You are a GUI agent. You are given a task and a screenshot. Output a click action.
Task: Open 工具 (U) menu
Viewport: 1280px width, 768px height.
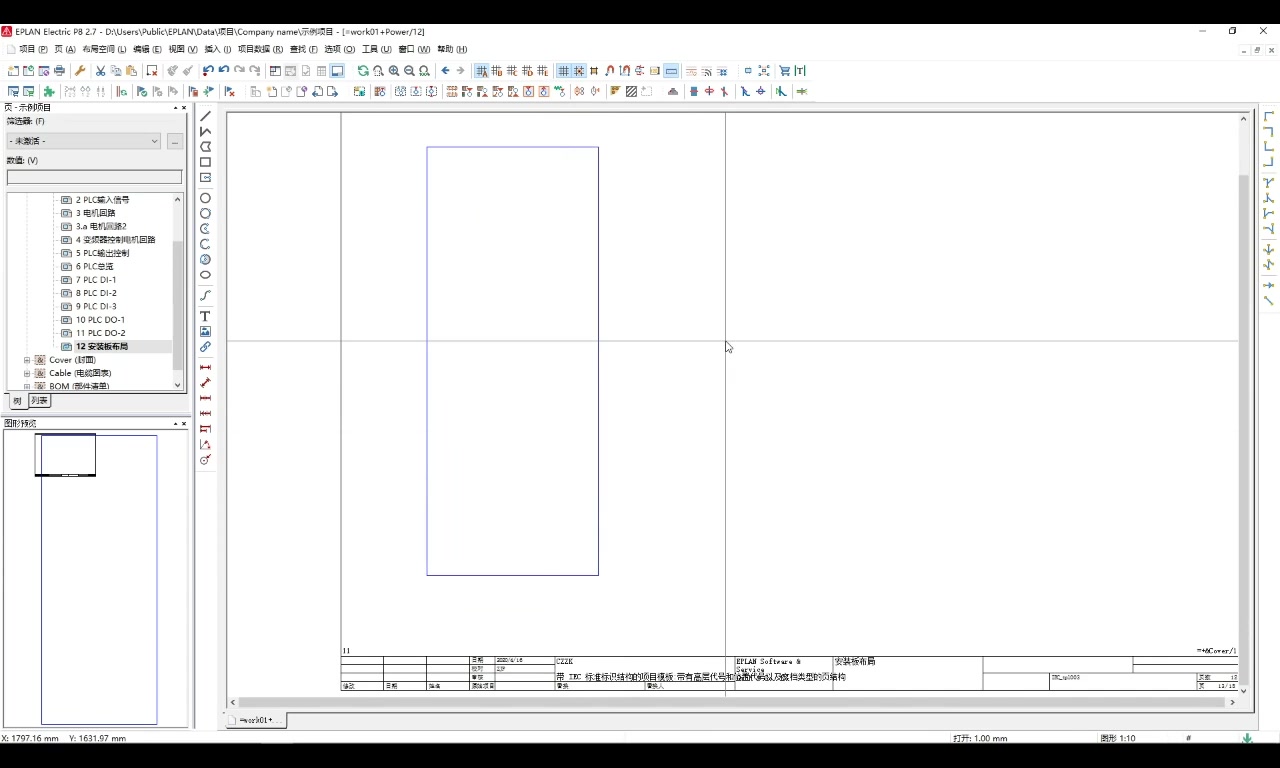pos(376,49)
